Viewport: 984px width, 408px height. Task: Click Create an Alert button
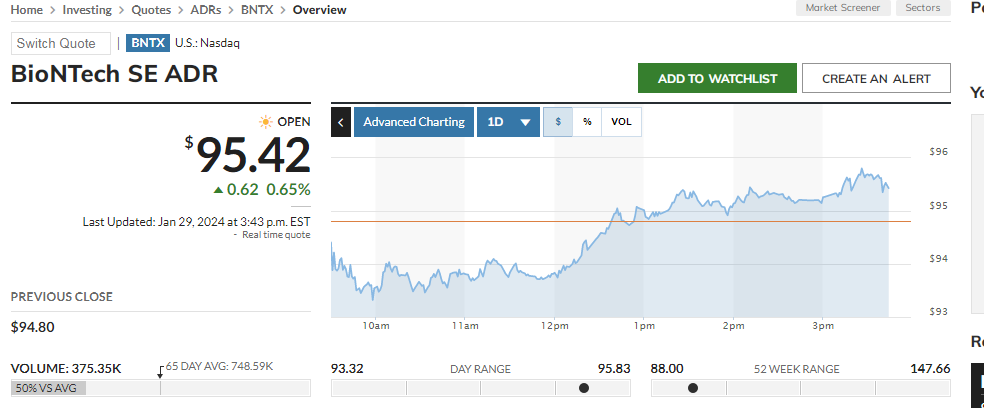pos(876,79)
